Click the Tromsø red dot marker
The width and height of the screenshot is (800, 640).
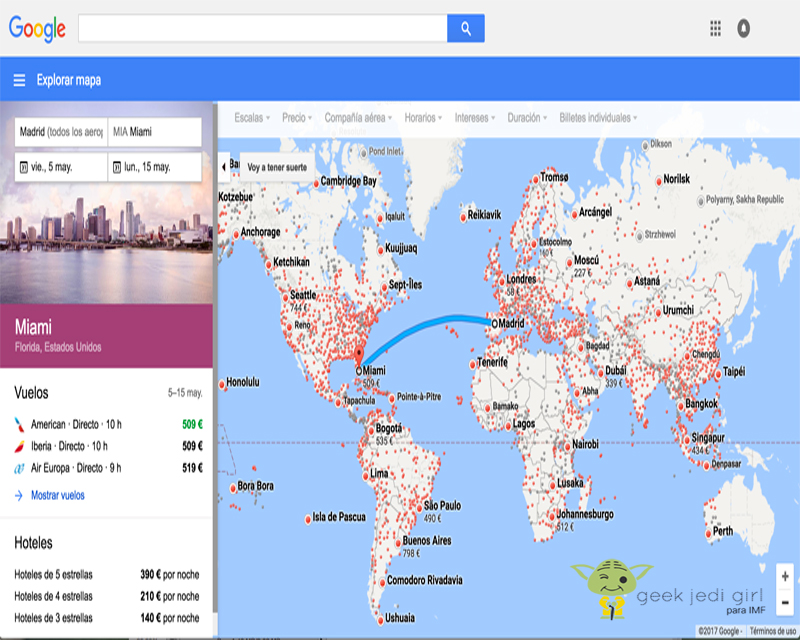click(x=536, y=179)
